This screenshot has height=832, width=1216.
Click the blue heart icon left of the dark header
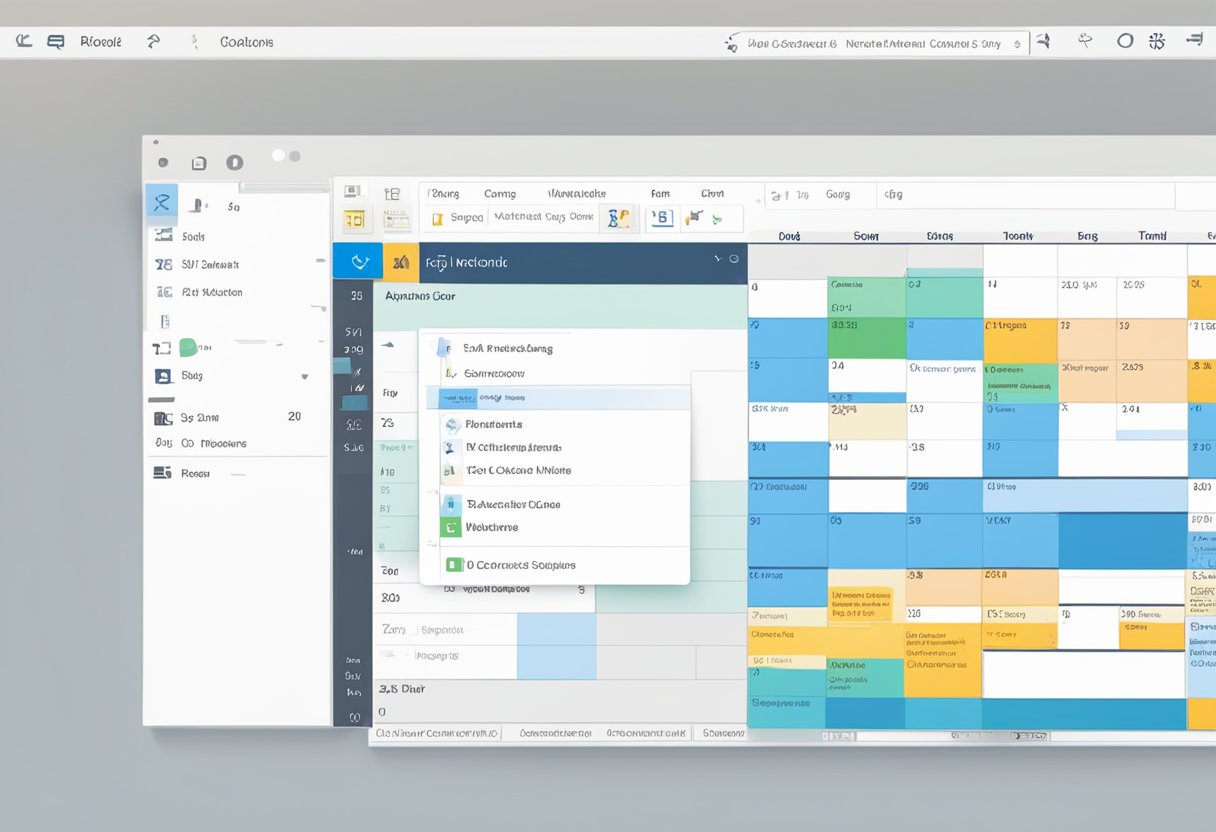pos(357,262)
